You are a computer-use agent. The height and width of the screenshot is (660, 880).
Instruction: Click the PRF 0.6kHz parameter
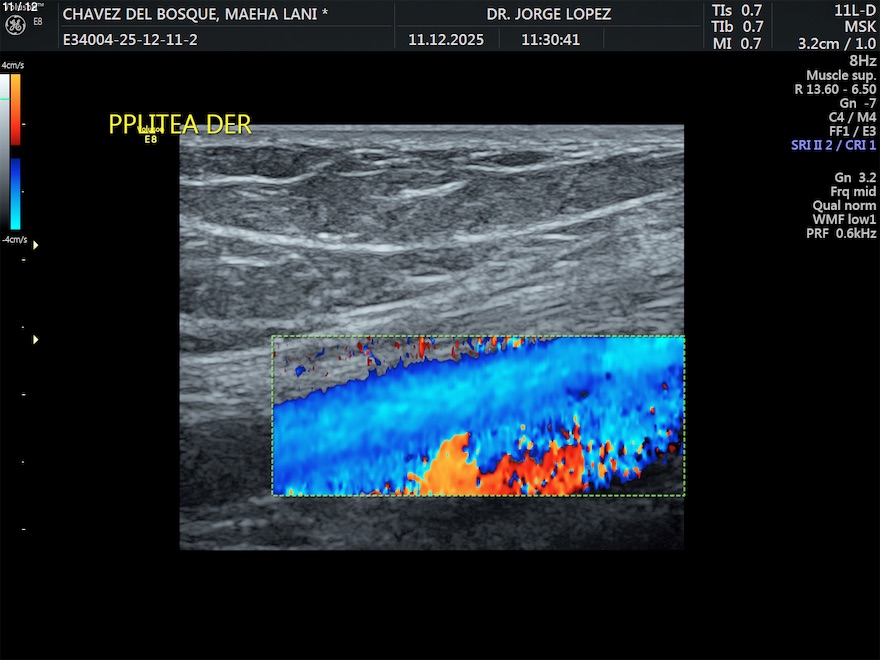841,233
